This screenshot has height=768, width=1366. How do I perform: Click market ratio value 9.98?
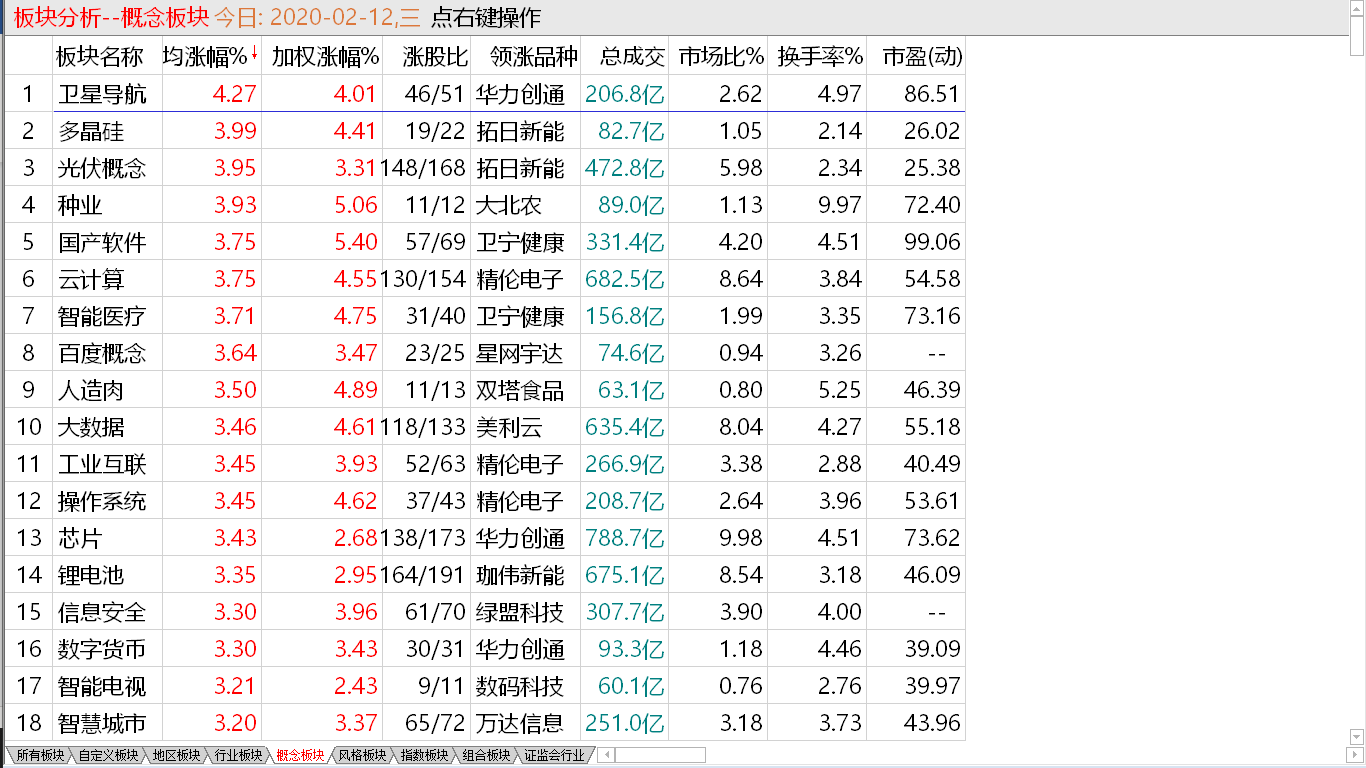tap(740, 538)
